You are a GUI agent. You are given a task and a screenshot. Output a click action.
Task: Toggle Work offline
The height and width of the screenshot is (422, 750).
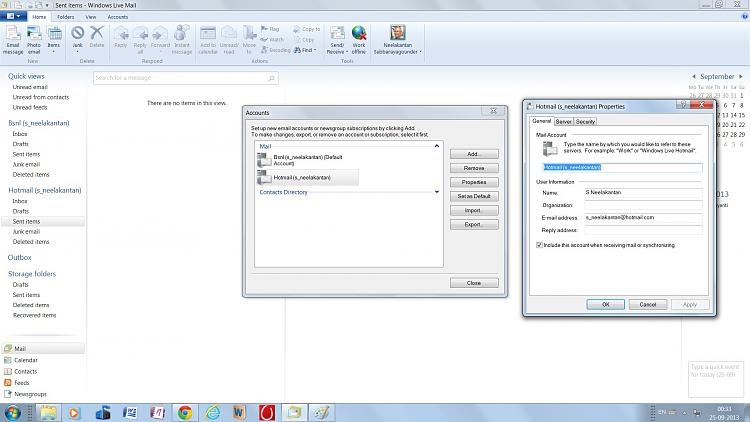click(359, 40)
